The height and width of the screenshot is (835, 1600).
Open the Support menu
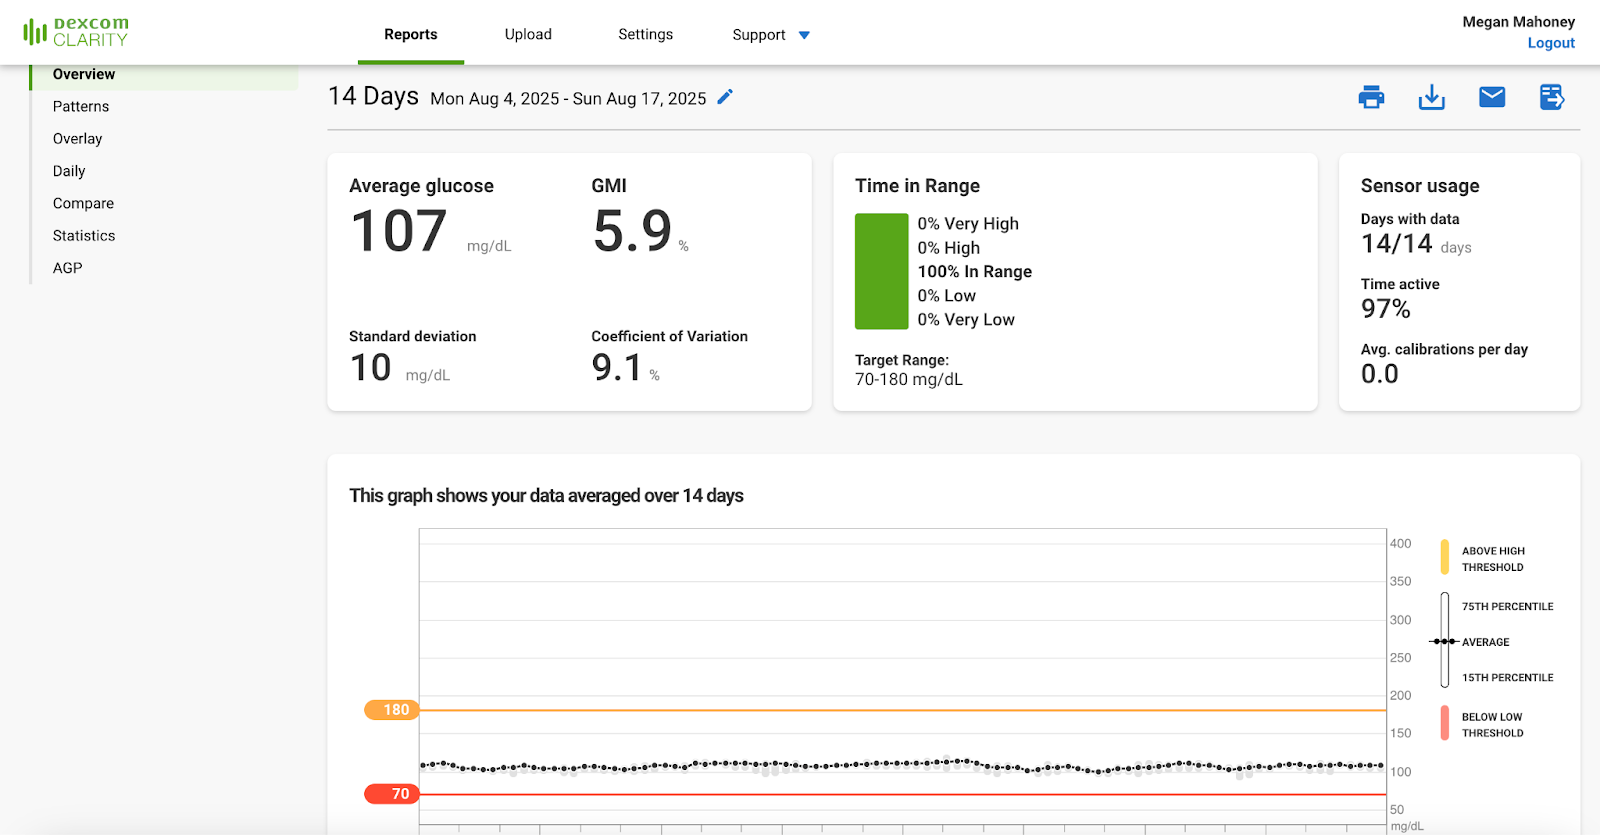point(758,35)
